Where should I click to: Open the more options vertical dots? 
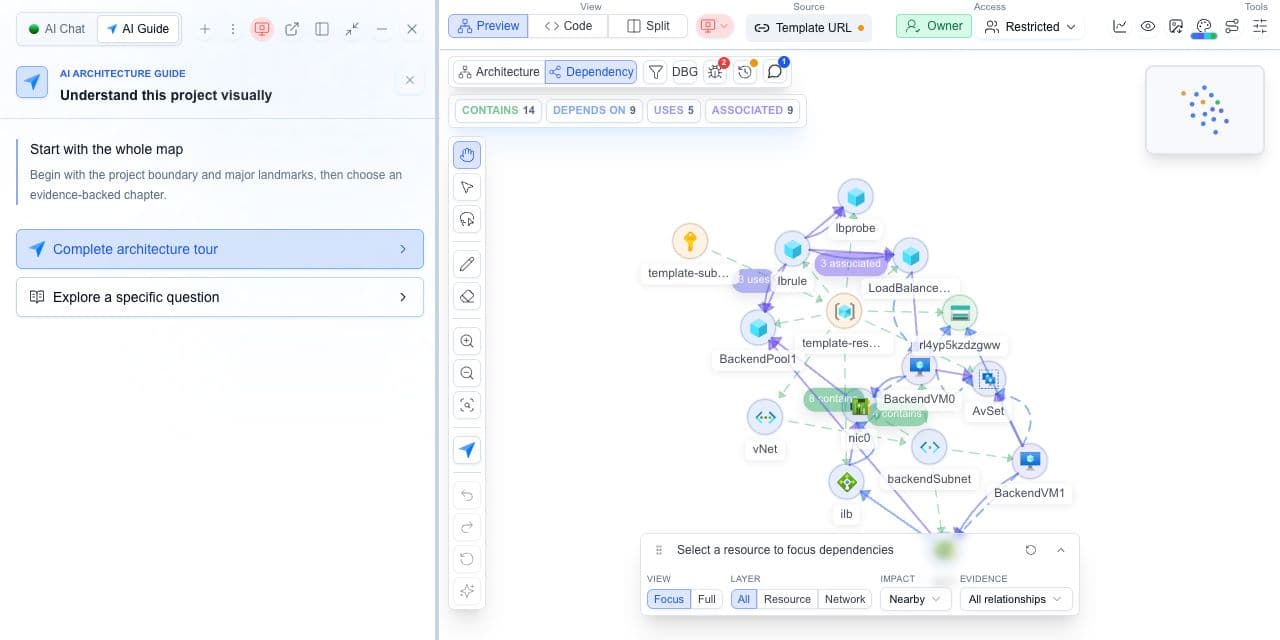(233, 29)
